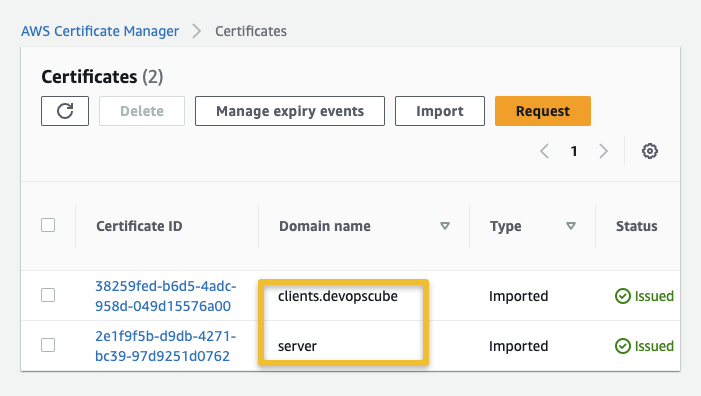701x396 pixels.
Task: Click the Delete button
Action: pyautogui.click(x=142, y=111)
